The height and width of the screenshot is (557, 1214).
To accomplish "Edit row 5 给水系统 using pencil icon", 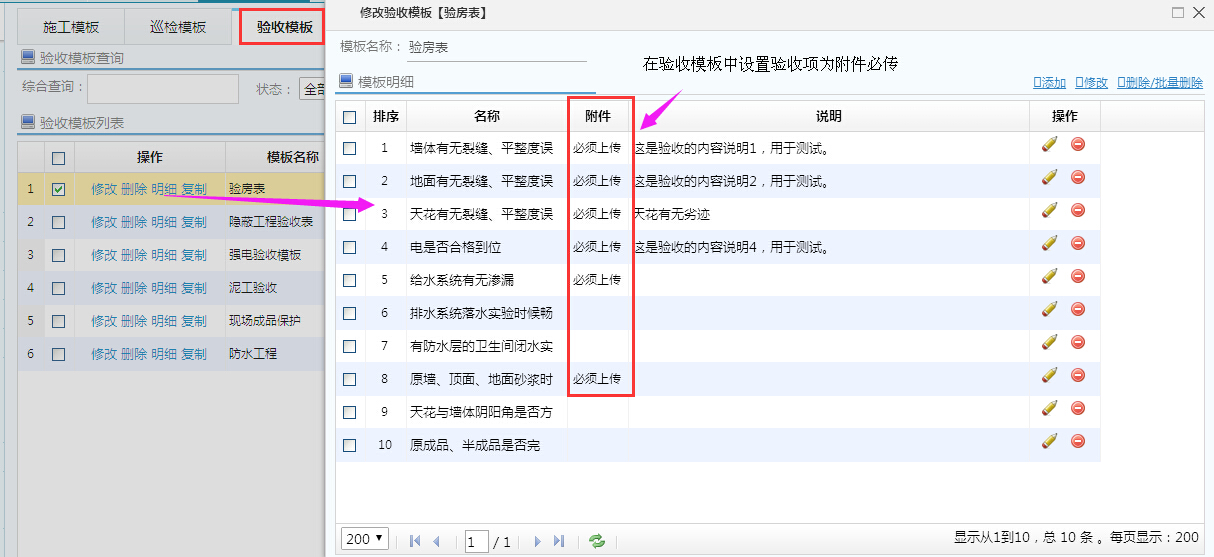I will point(1049,276).
